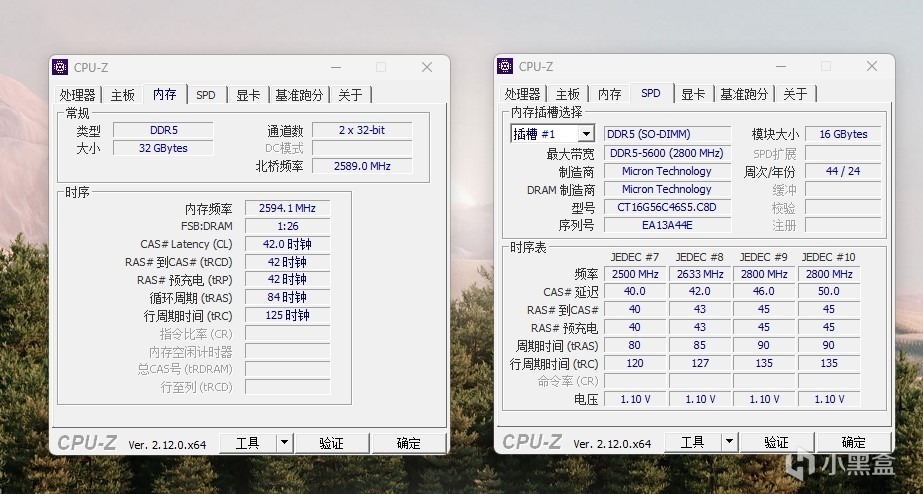923x494 pixels.
Task: Close the right CPU-Z window
Action: click(x=872, y=67)
